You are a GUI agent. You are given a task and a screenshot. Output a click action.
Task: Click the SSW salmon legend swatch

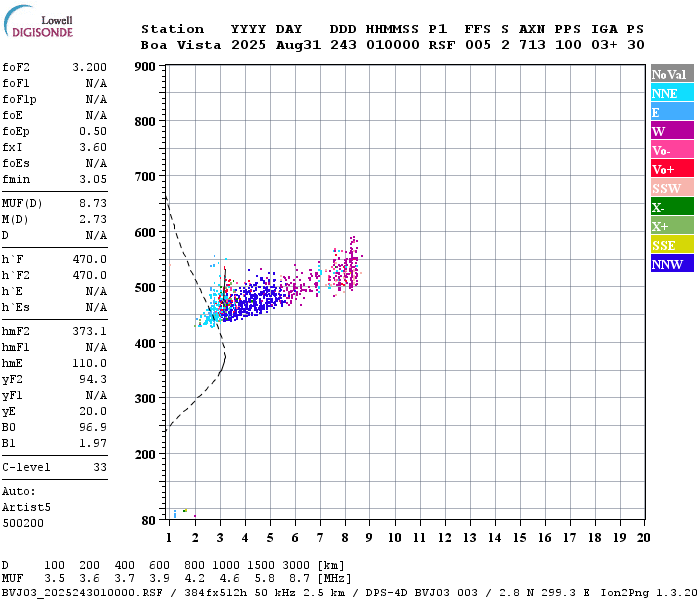(x=672, y=188)
